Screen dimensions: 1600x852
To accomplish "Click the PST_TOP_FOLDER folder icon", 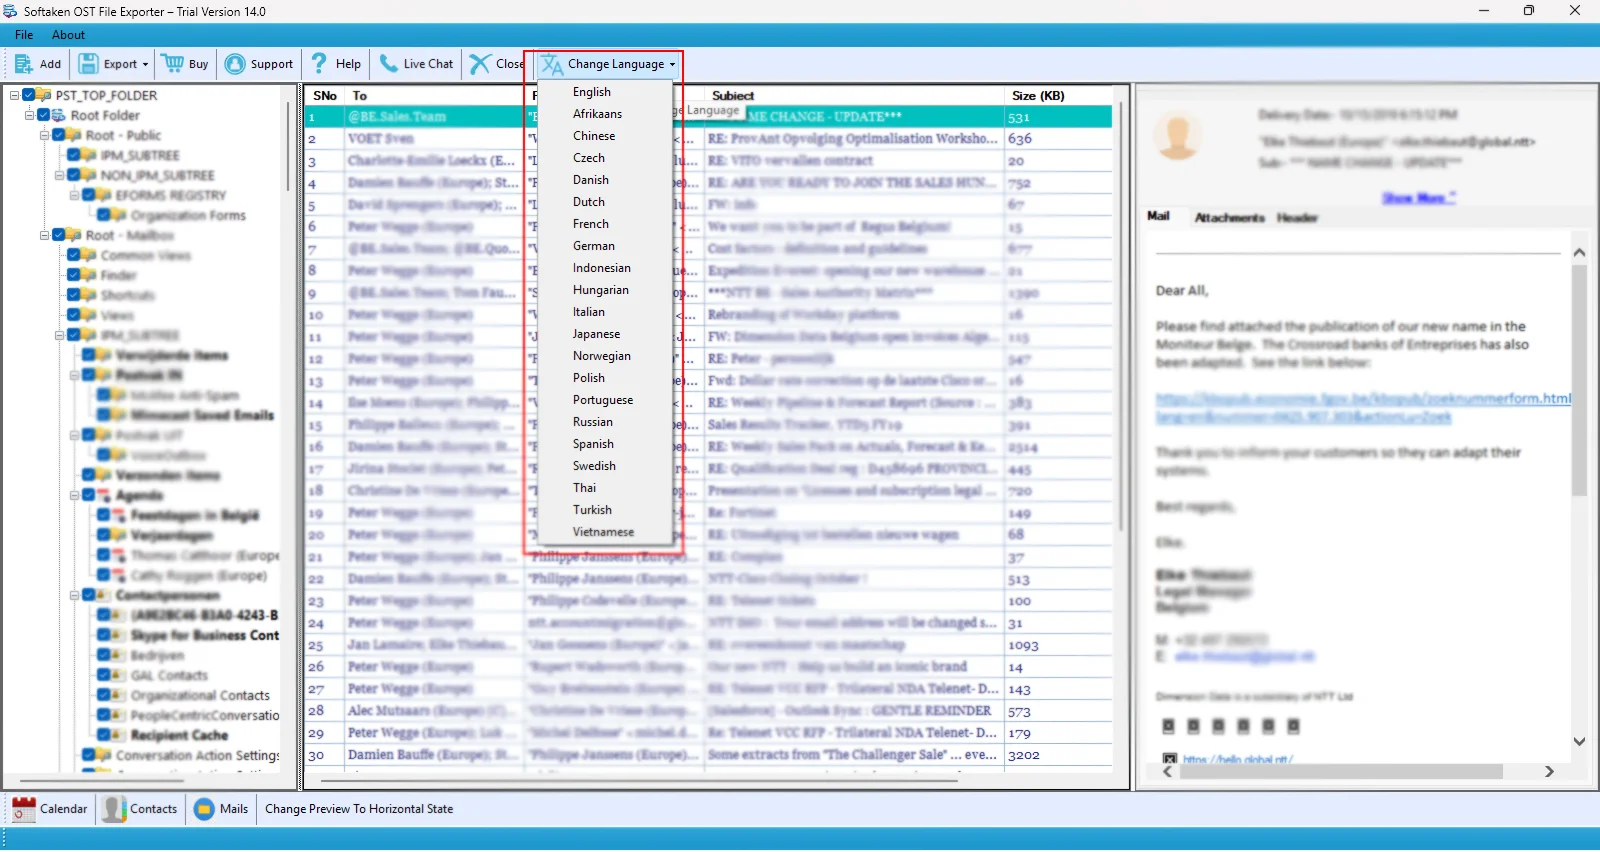I will tap(44, 95).
